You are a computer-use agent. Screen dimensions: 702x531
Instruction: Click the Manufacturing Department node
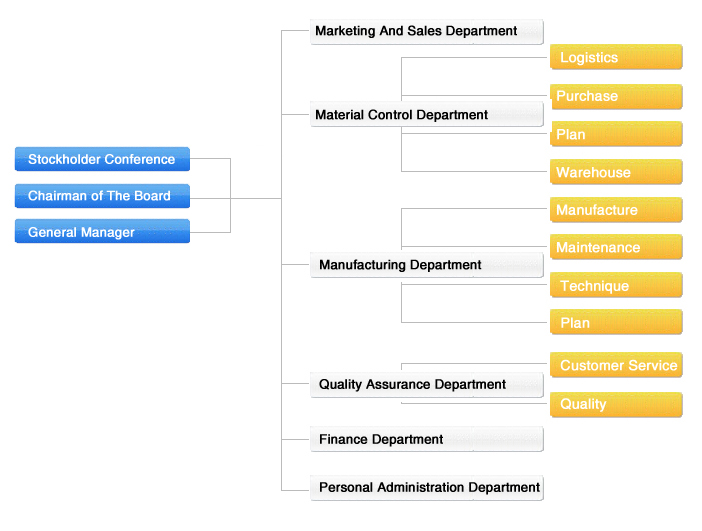(x=427, y=265)
